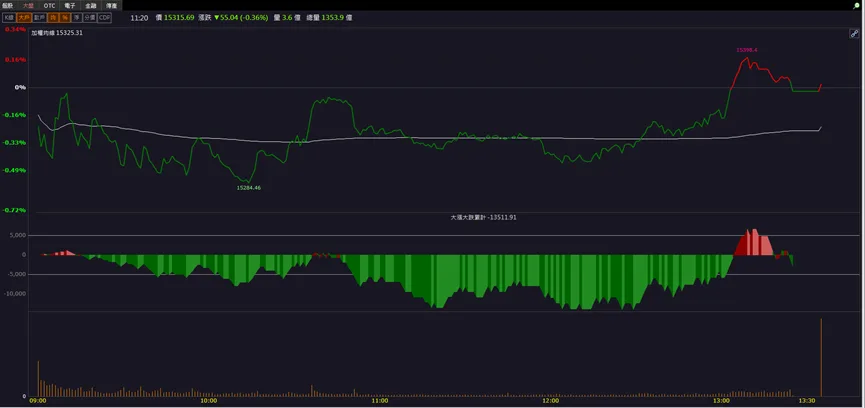Click the 13:00 time axis marker
The height and width of the screenshot is (408, 865).
pyautogui.click(x=722, y=401)
